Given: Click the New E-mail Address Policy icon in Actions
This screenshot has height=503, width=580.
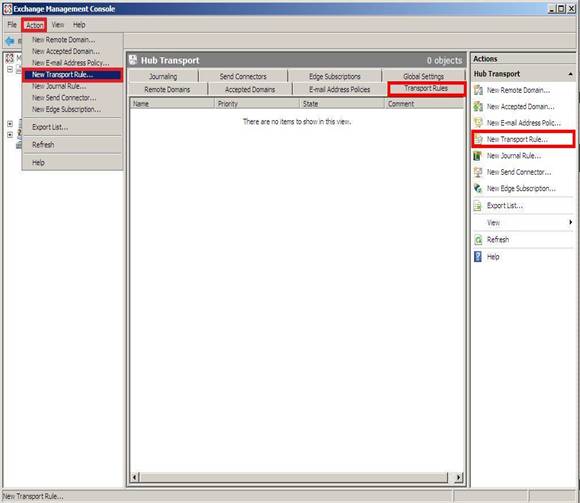Looking at the screenshot, I should pyautogui.click(x=478, y=123).
